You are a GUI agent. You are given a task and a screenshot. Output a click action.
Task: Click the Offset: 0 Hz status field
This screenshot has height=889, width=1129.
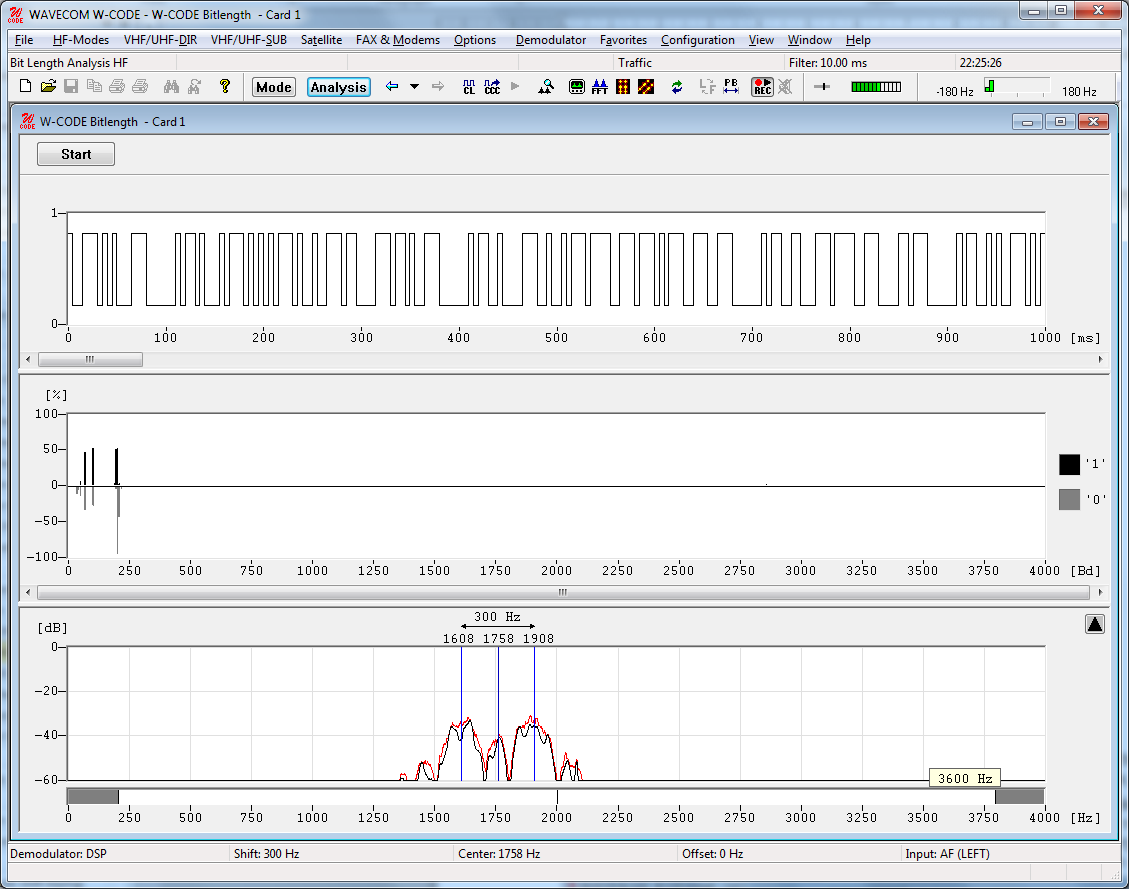pos(788,854)
